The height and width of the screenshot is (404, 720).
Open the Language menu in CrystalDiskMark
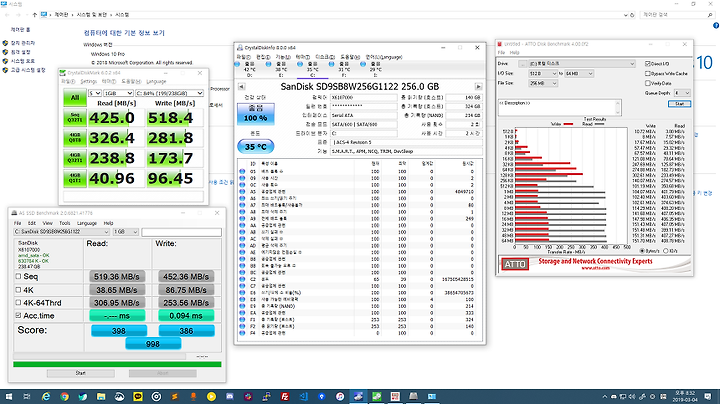pos(156,81)
